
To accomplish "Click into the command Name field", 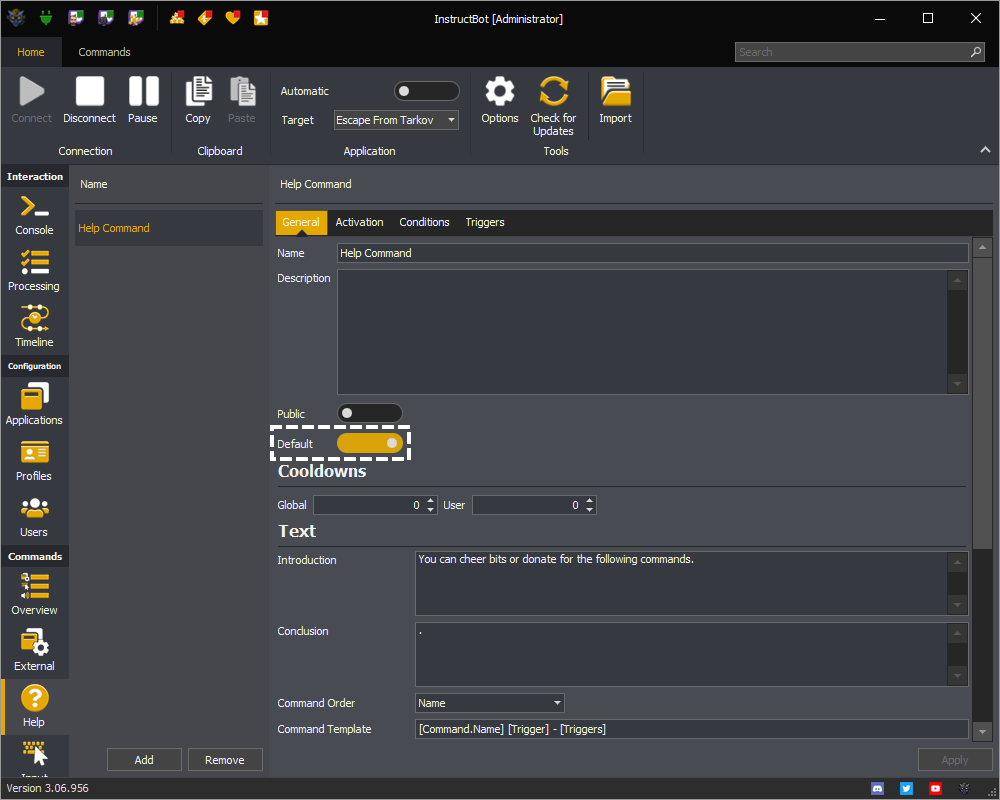I will [652, 253].
